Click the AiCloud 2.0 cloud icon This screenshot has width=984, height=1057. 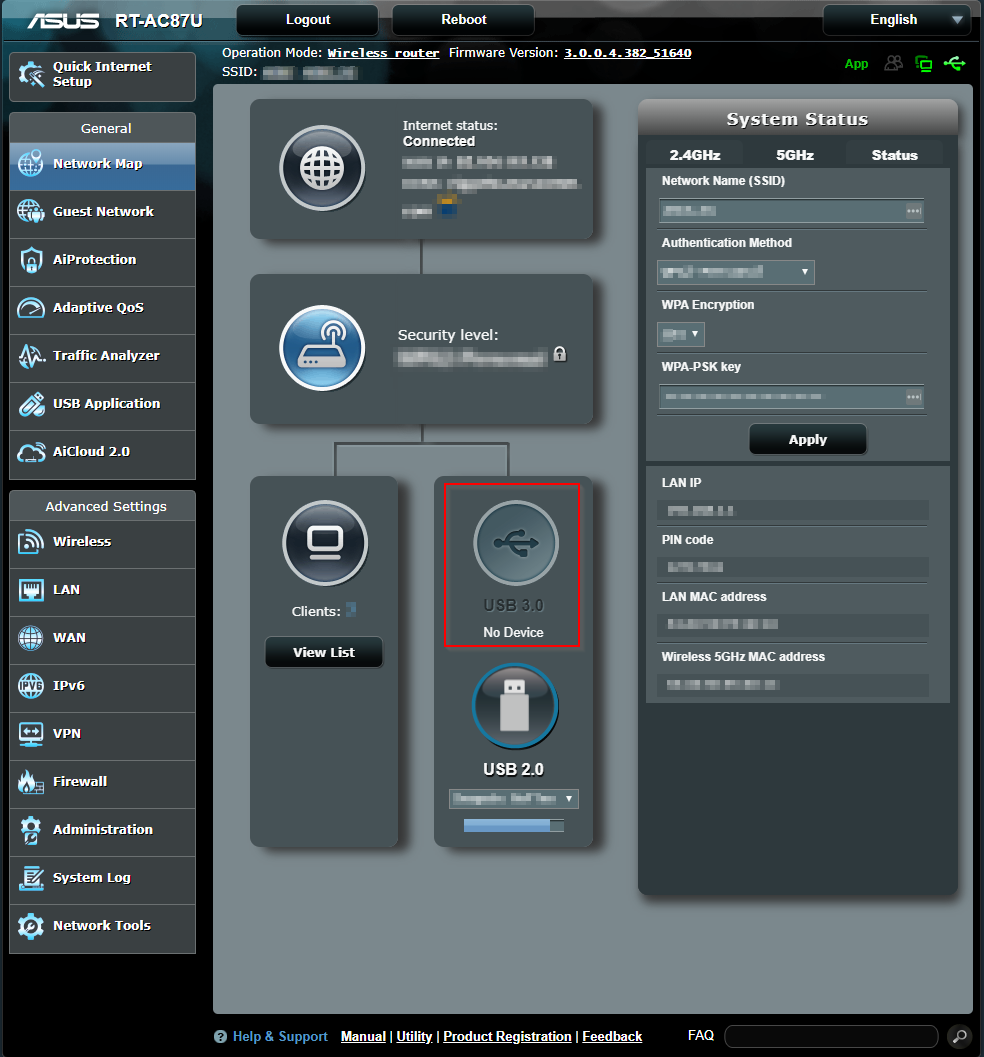(x=31, y=452)
